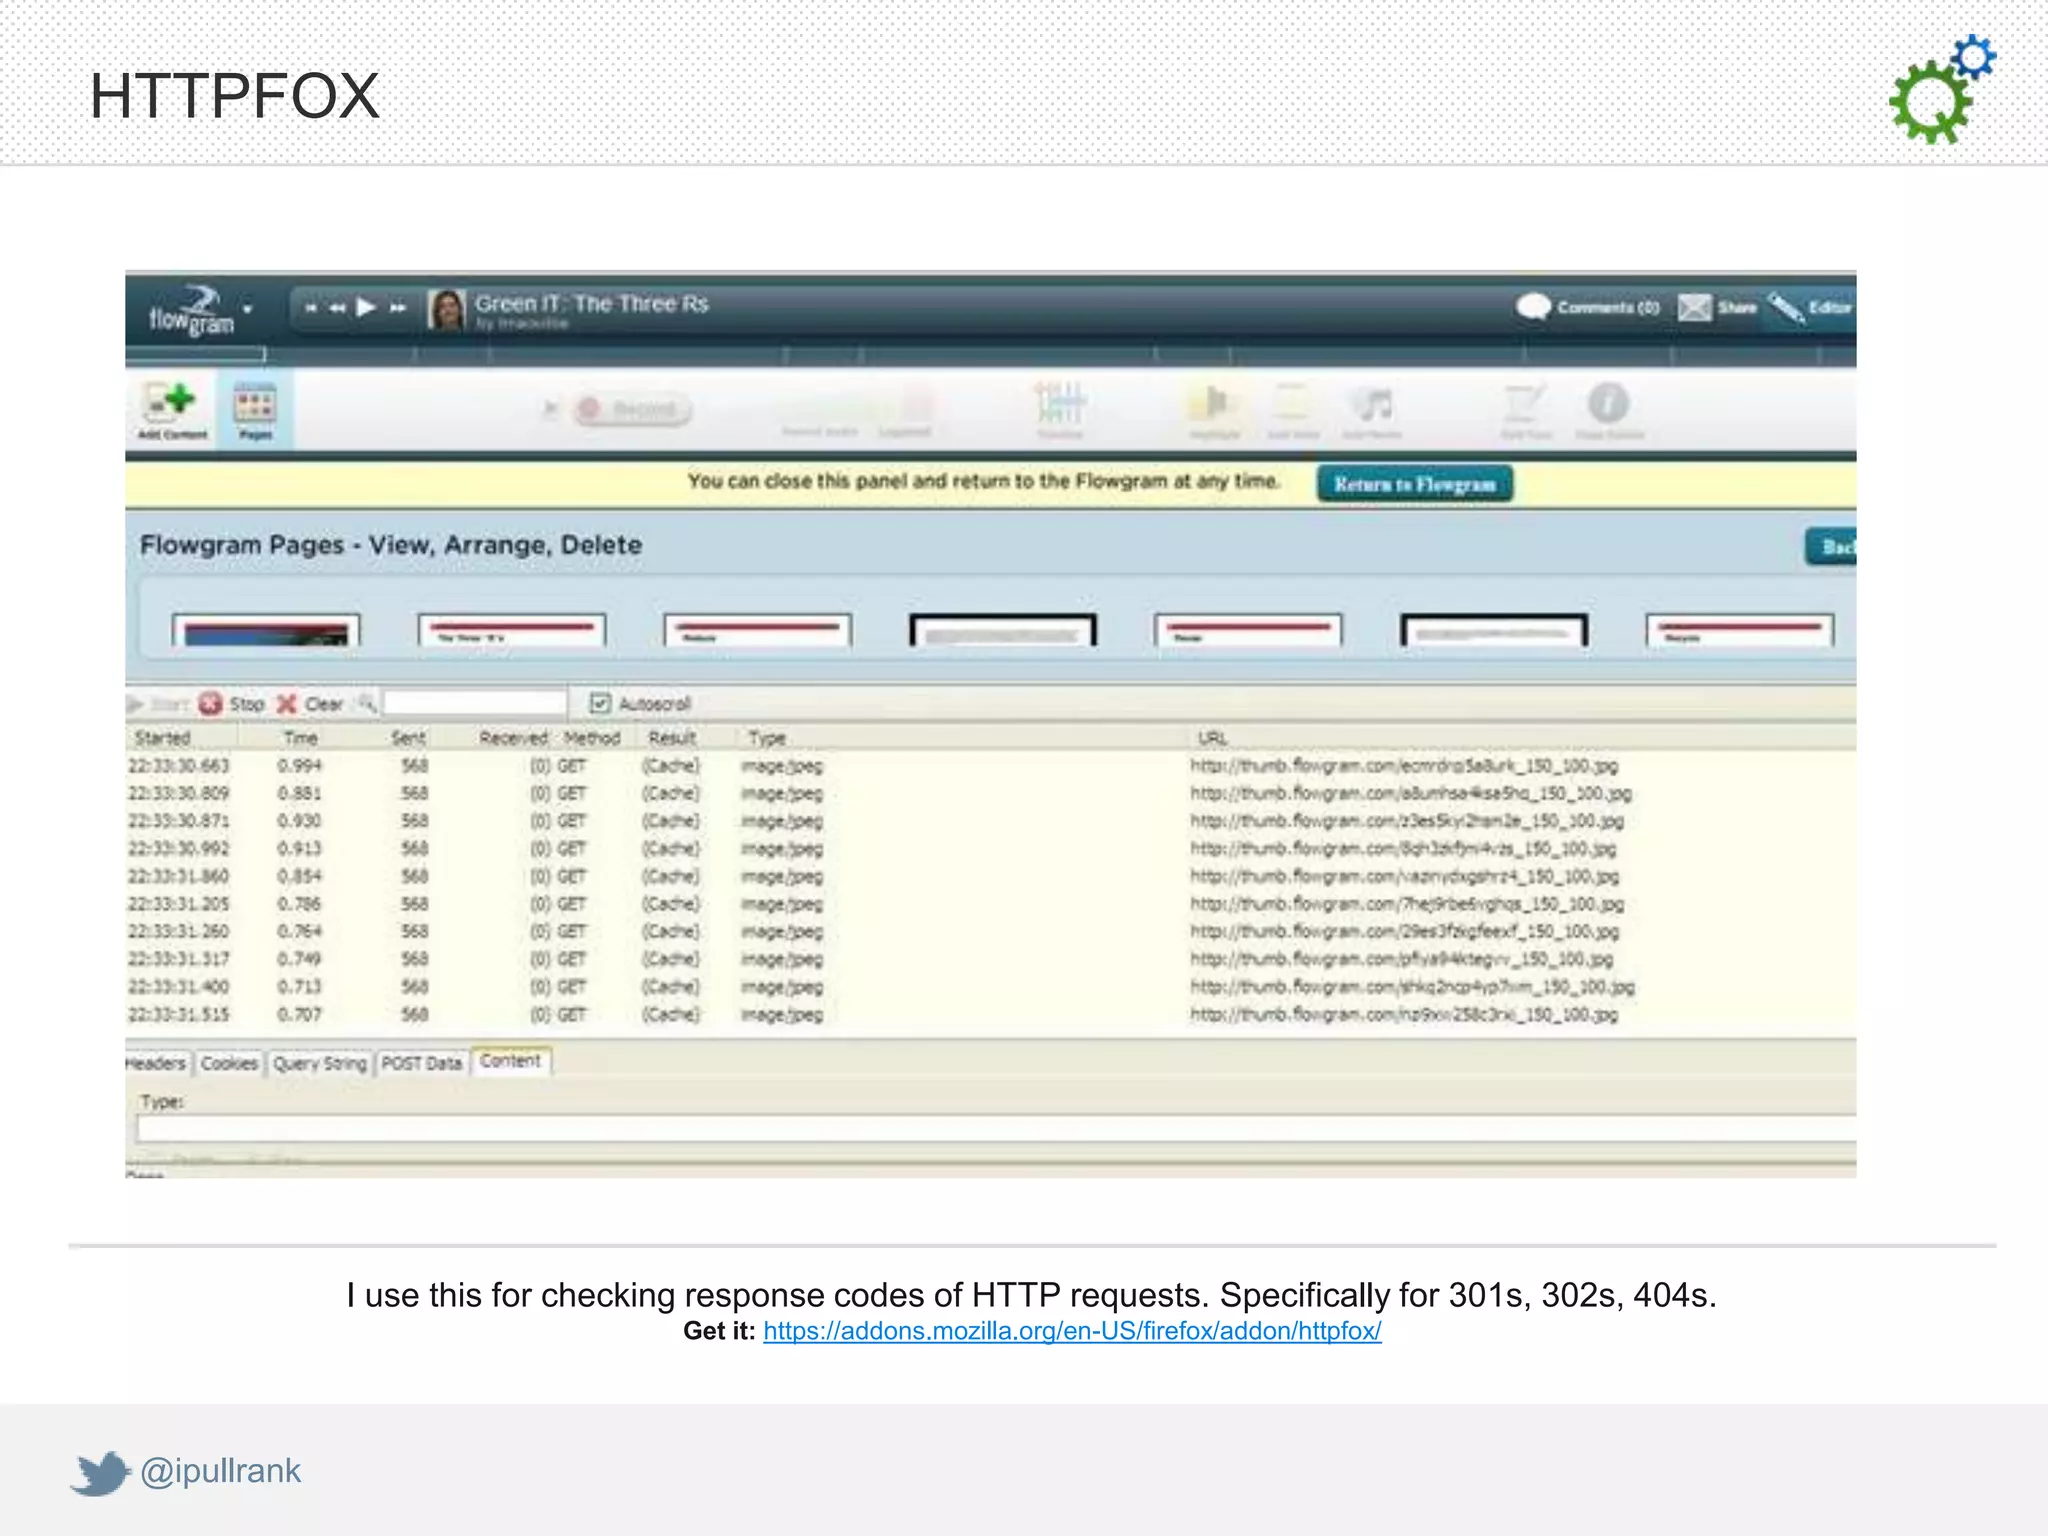Viewport: 2048px width, 1536px height.
Task: Click the dimmed Record button
Action: (632, 409)
